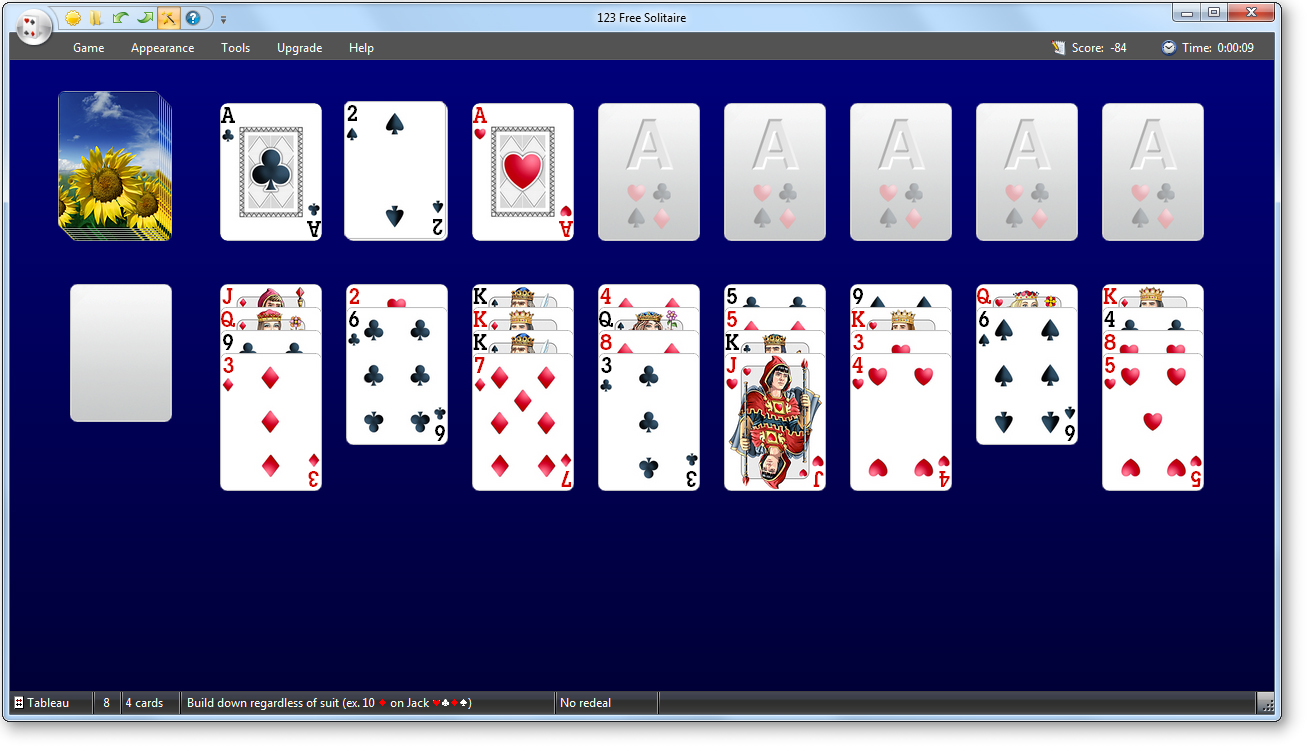
Task: Open the Tools menu
Action: tap(235, 48)
